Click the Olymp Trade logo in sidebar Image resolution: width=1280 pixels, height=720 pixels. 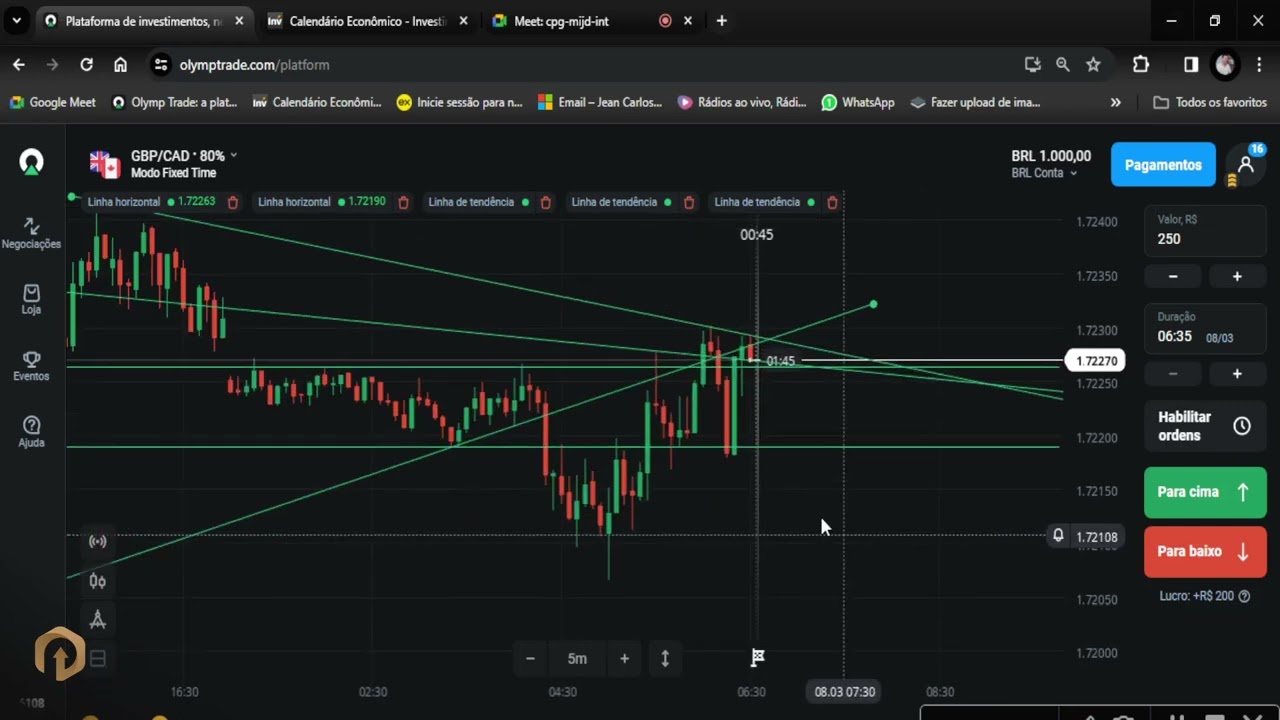[31, 162]
